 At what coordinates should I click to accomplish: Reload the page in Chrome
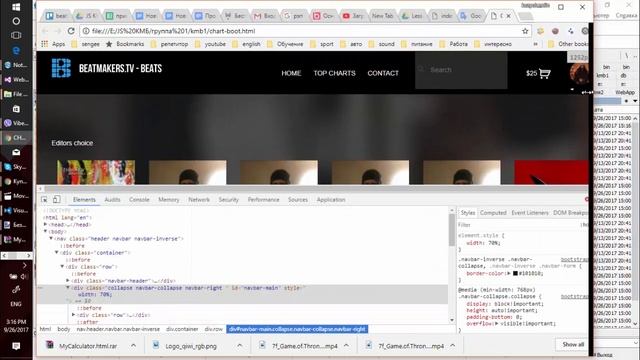coord(71,31)
